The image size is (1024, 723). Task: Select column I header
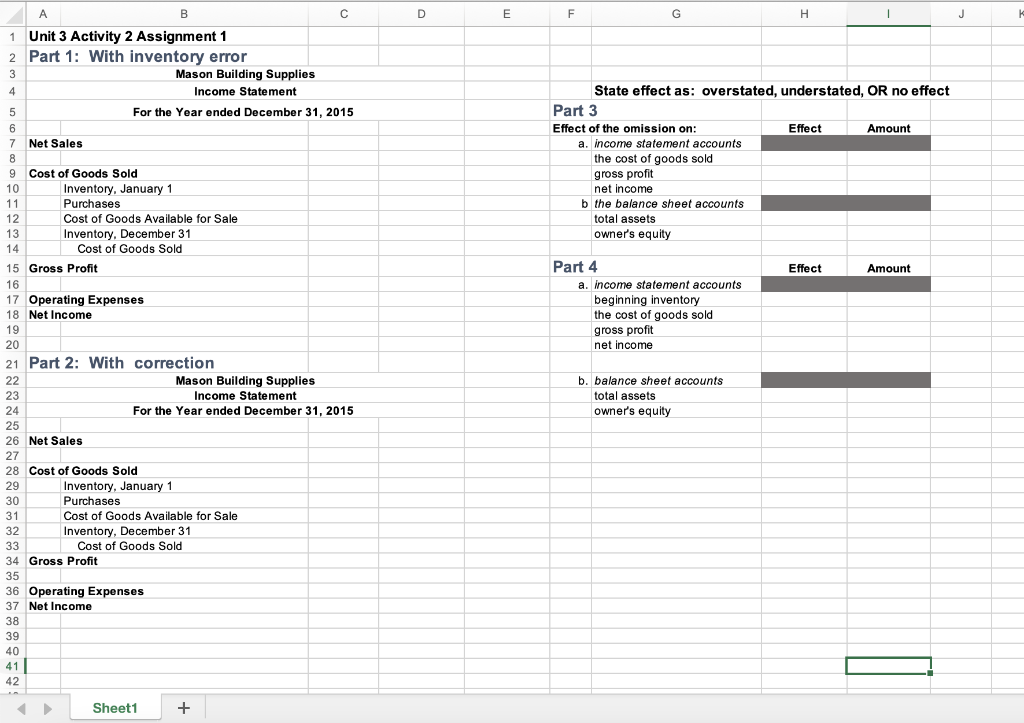click(x=888, y=14)
